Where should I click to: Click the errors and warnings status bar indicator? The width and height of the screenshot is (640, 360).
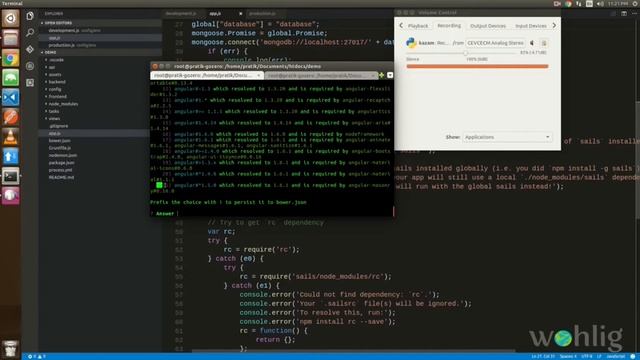point(36,356)
